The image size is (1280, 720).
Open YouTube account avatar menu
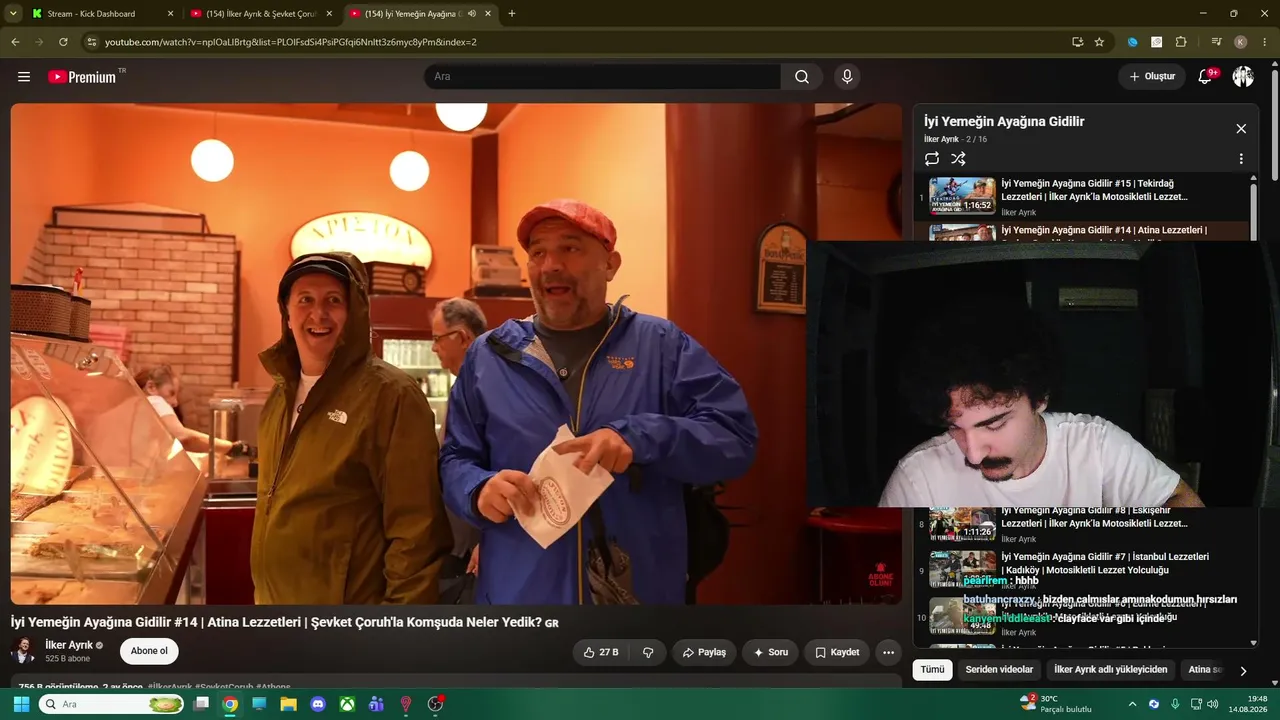(1243, 77)
